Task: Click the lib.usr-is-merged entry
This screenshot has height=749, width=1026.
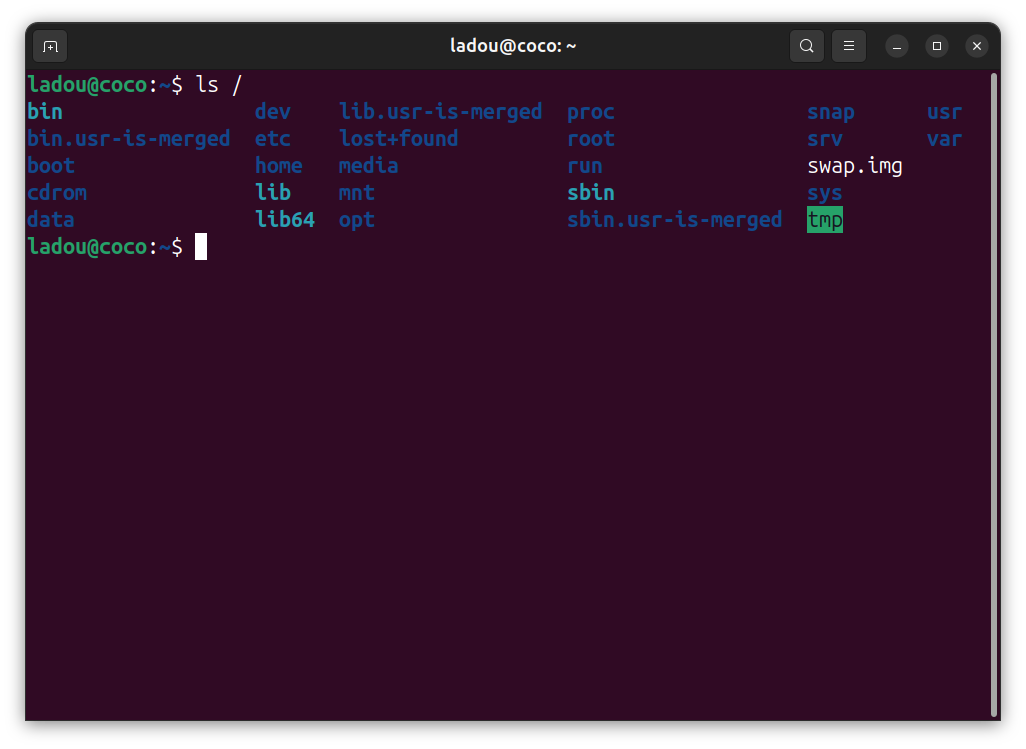Action: click(440, 112)
